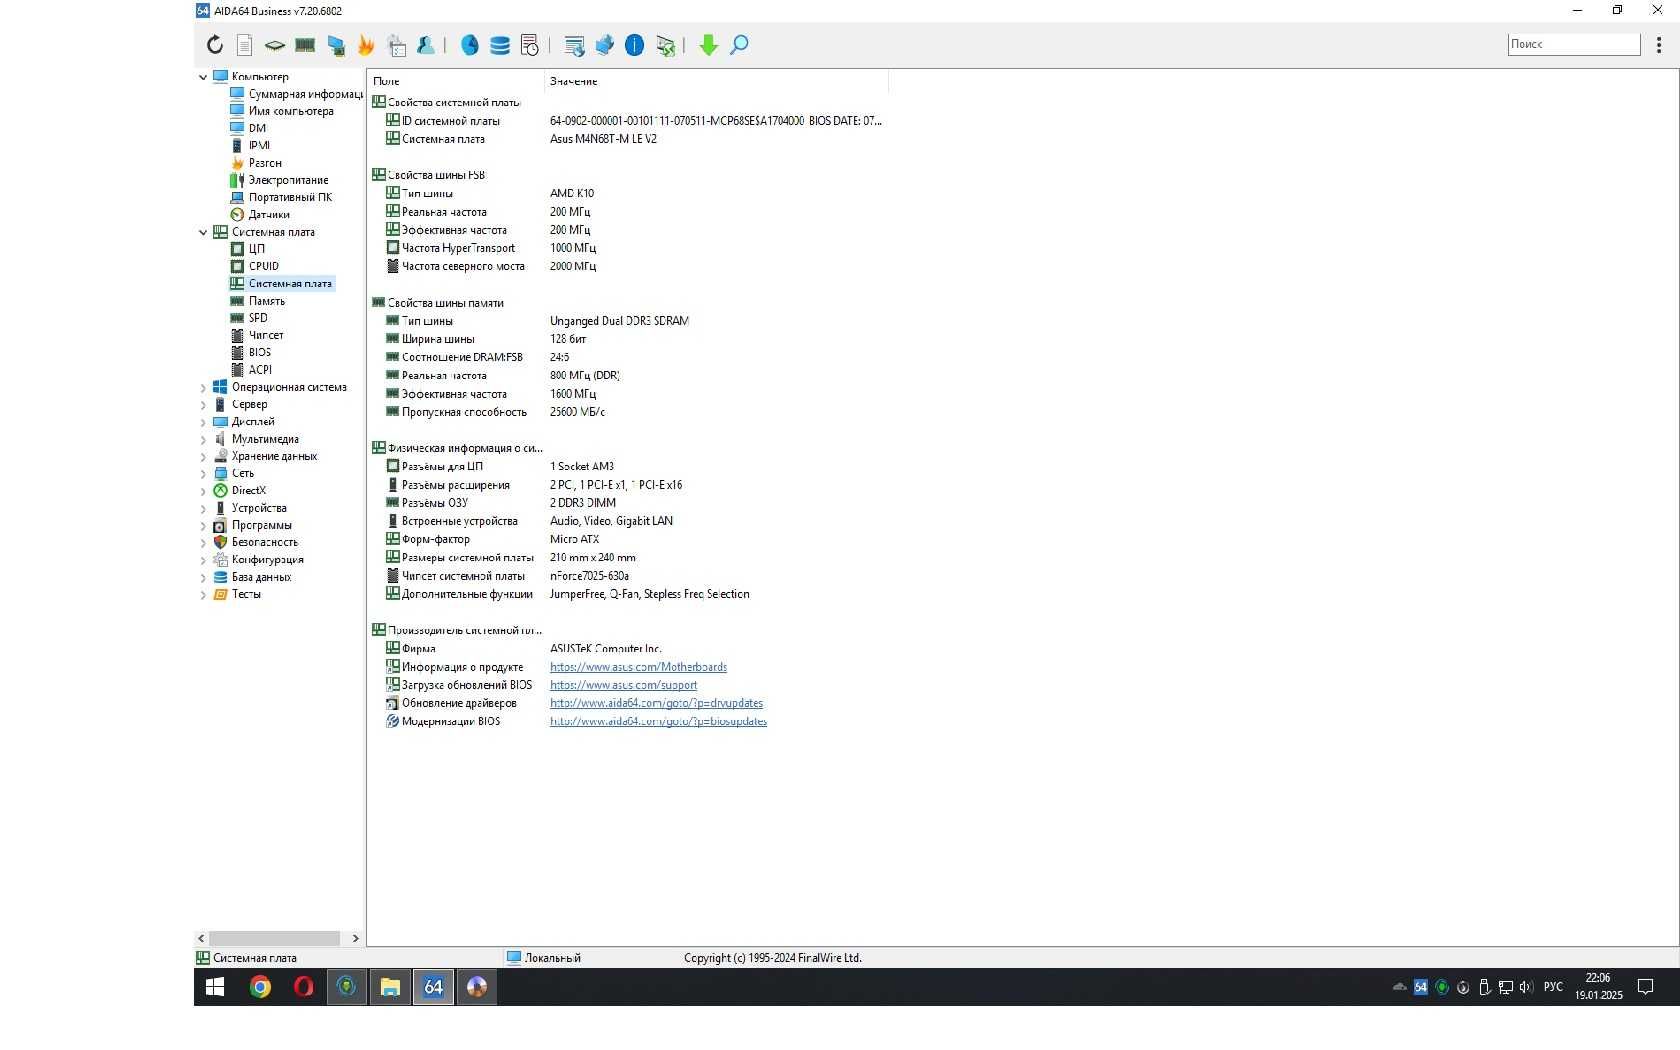Select the Asus M4N68T-M LE V2 value
This screenshot has height=1050, width=1680.
(603, 139)
